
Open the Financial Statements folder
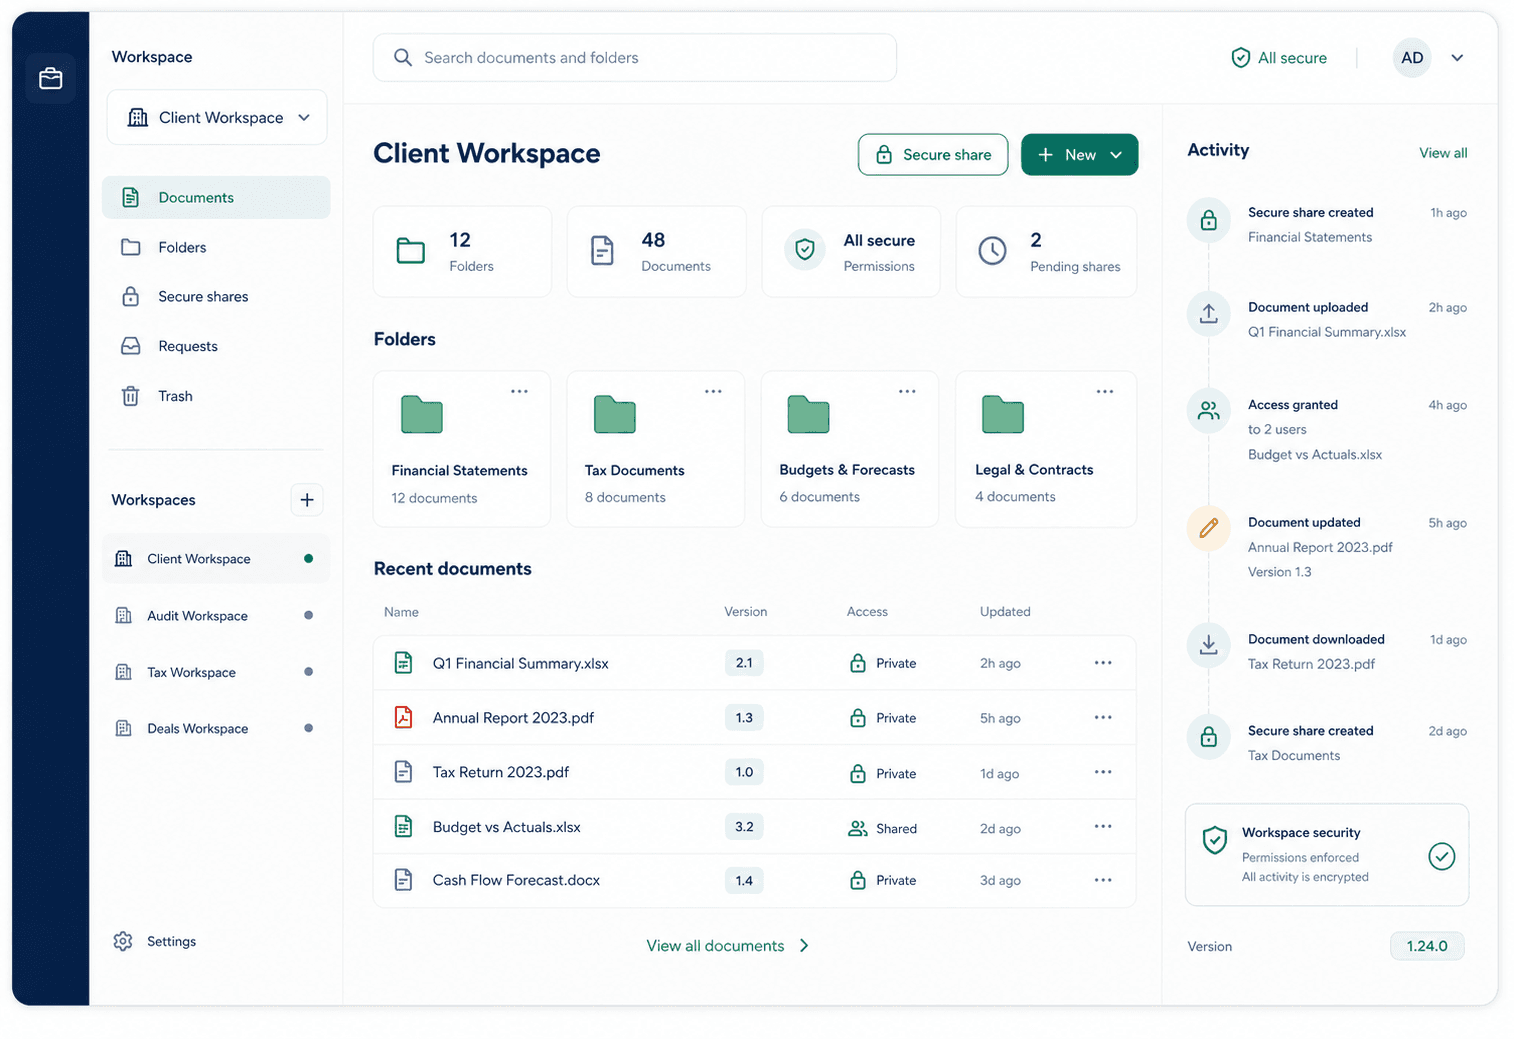(x=462, y=449)
